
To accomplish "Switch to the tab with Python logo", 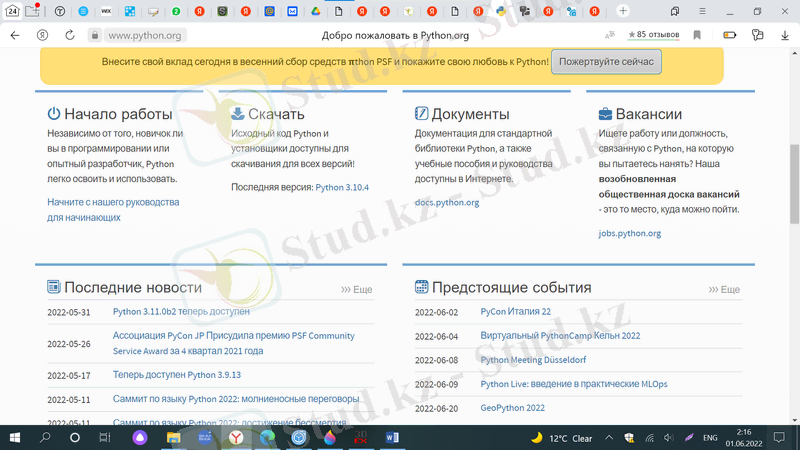I will [x=500, y=11].
